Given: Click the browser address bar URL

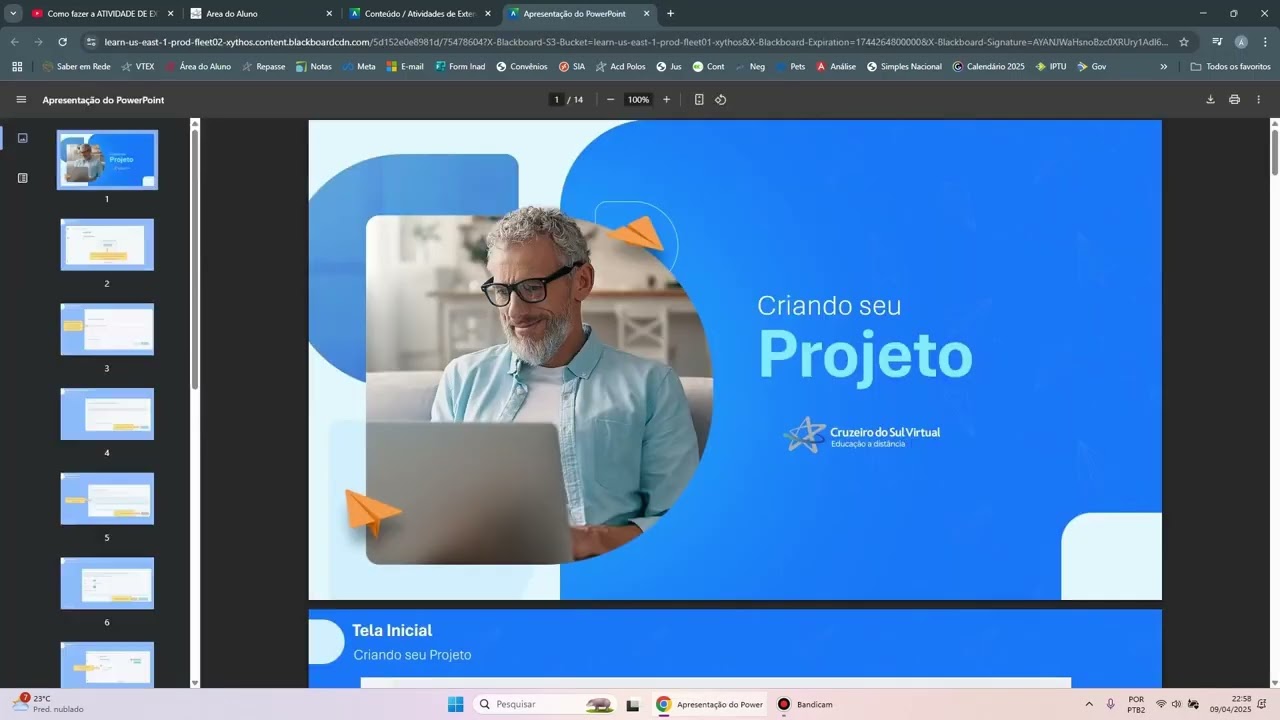Looking at the screenshot, I should click(x=635, y=42).
